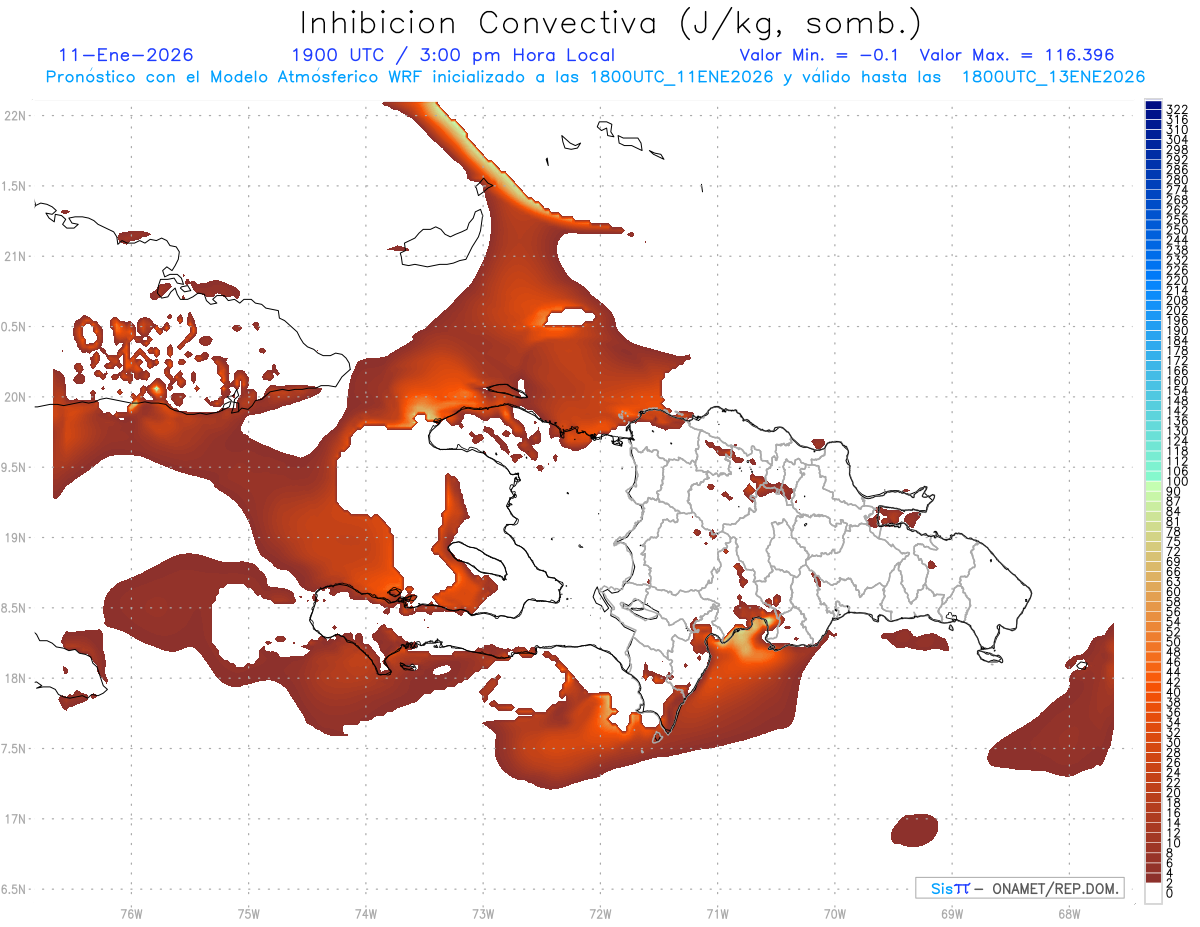
Task: Click the '21N' latitude axis label
Action: click(15, 256)
